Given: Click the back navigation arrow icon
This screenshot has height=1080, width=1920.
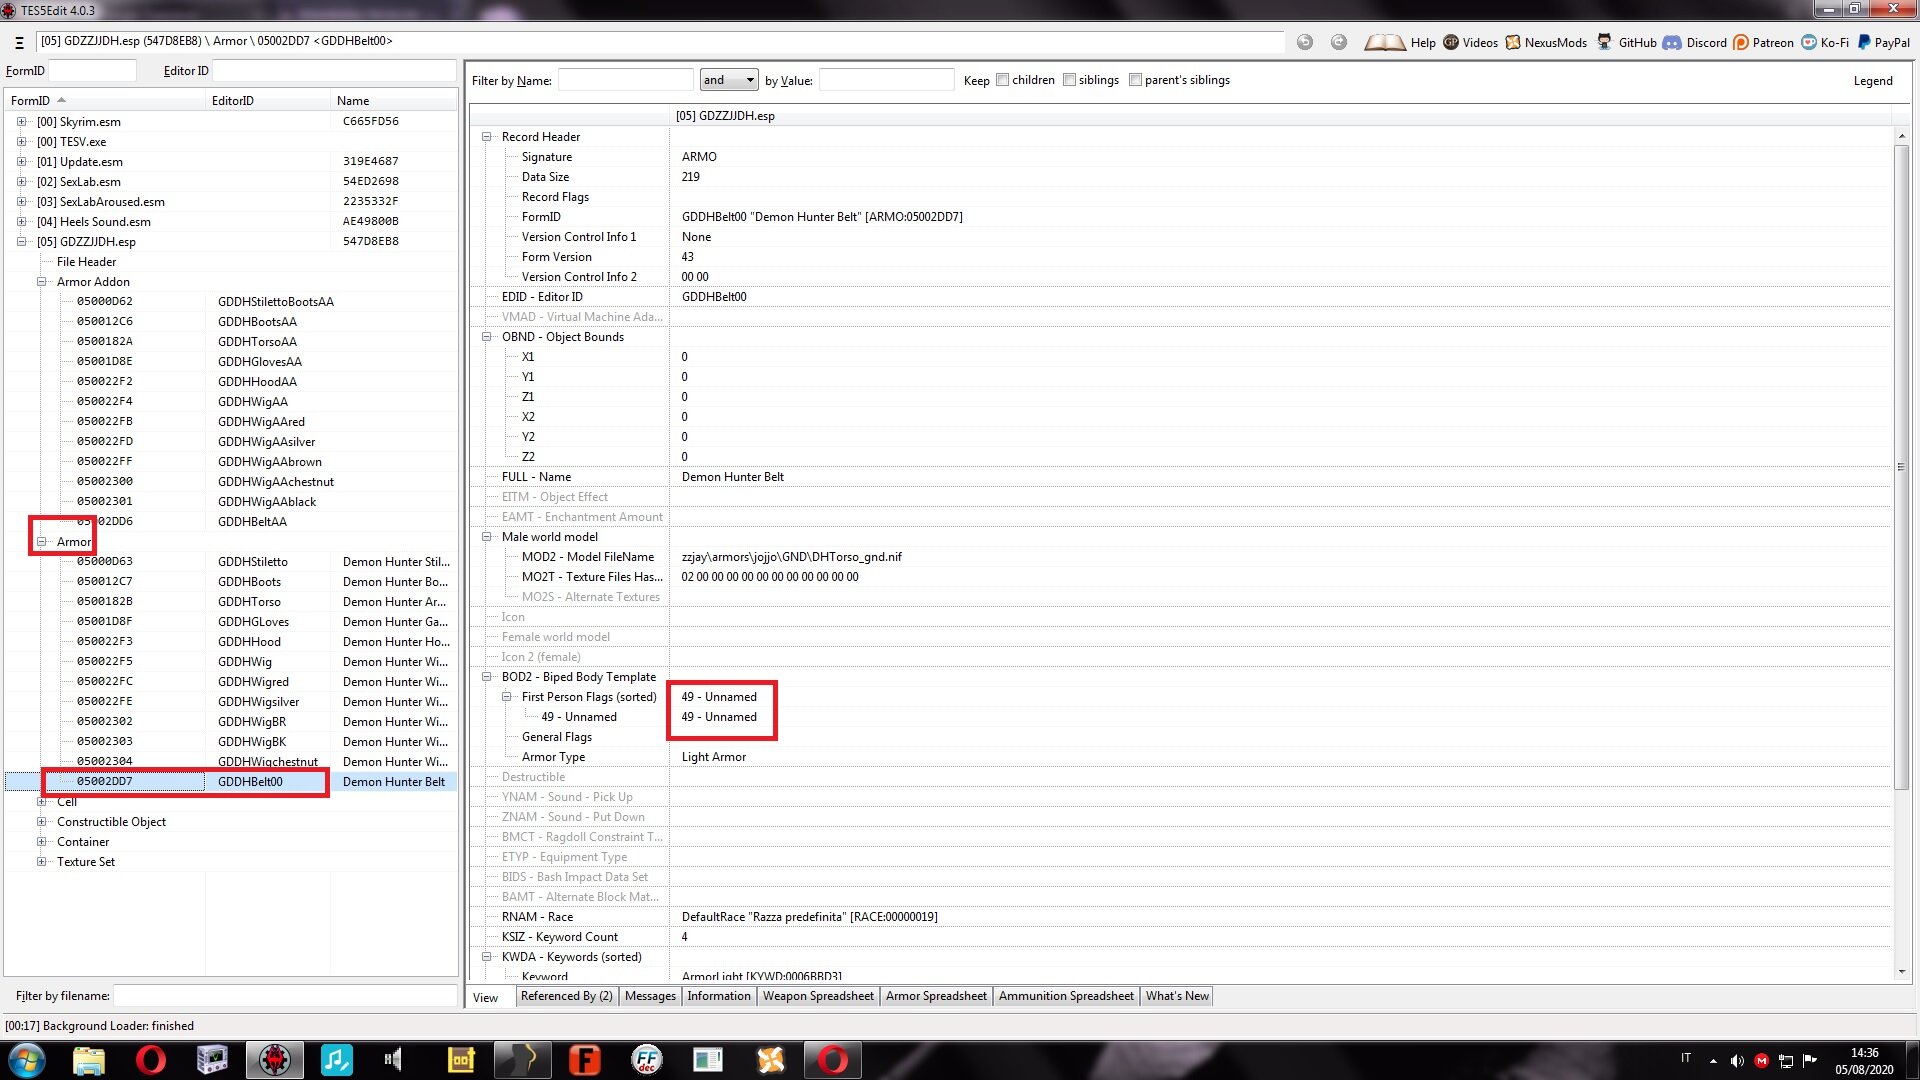Looking at the screenshot, I should (1305, 42).
